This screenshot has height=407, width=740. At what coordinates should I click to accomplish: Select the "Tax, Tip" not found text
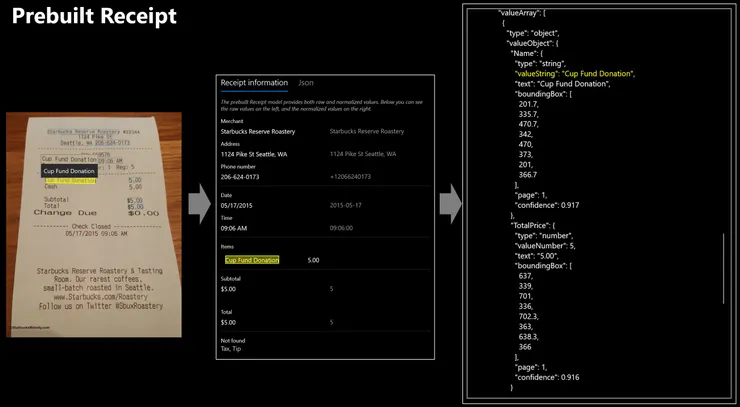tap(231, 349)
